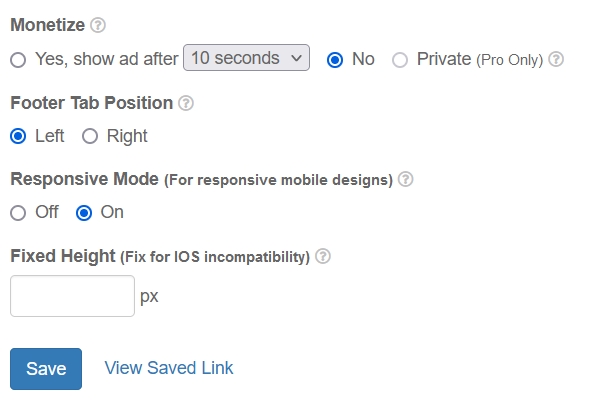
Task: Click the Fixed Height pixel input field
Action: pyautogui.click(x=72, y=296)
